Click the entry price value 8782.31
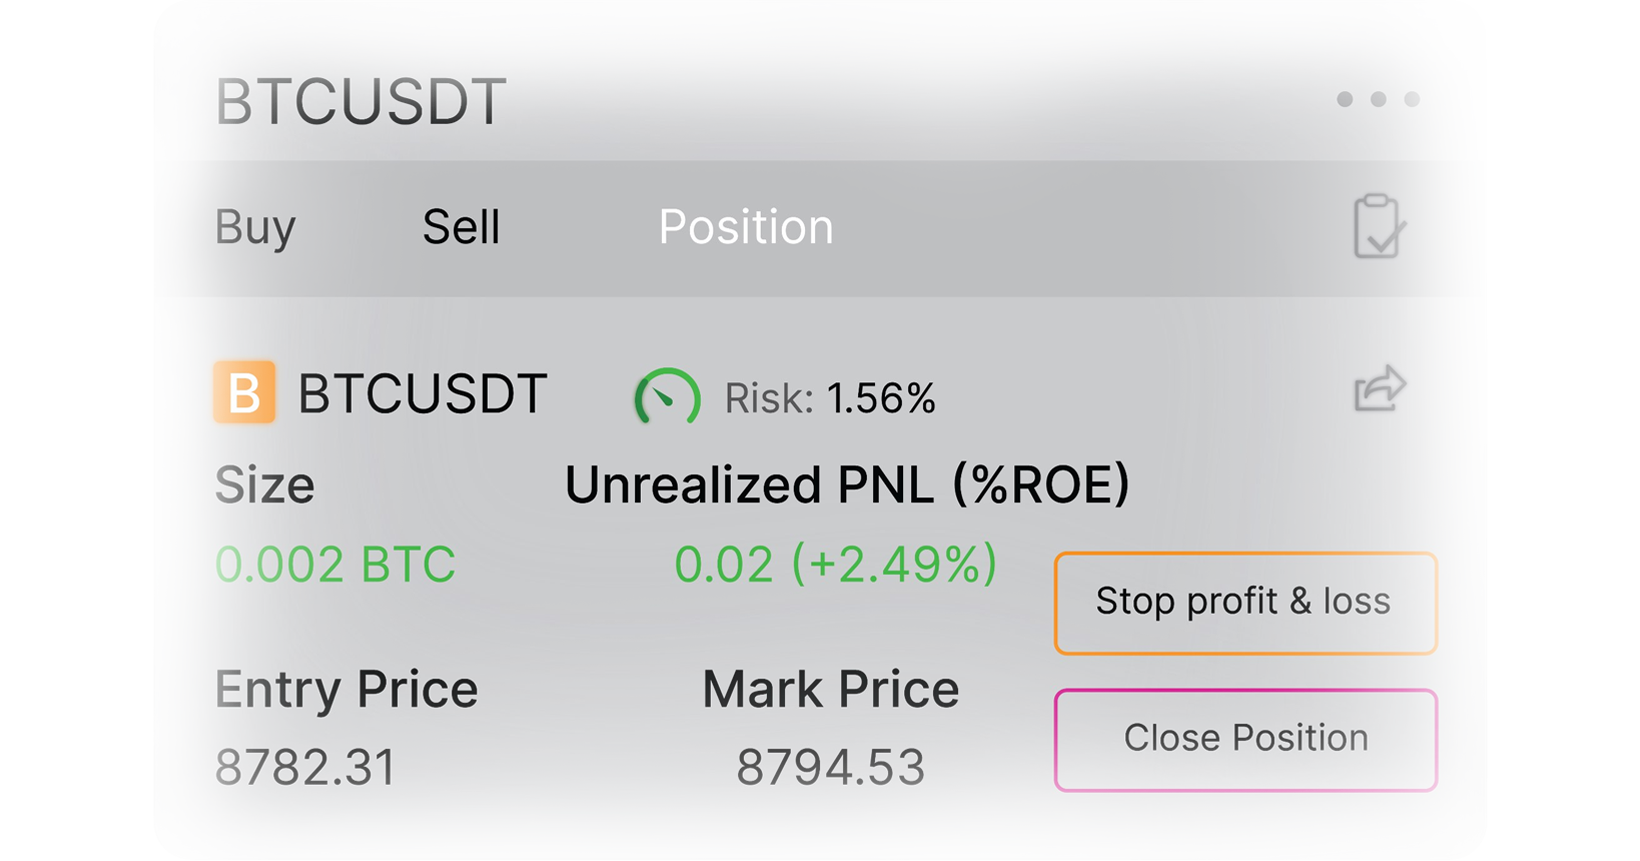 coord(305,767)
